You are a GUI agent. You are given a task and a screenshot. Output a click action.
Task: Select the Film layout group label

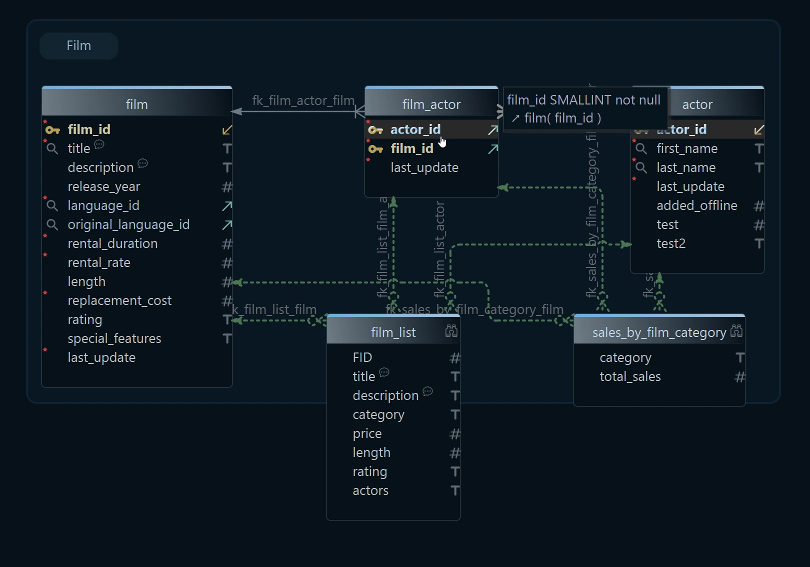coord(79,46)
